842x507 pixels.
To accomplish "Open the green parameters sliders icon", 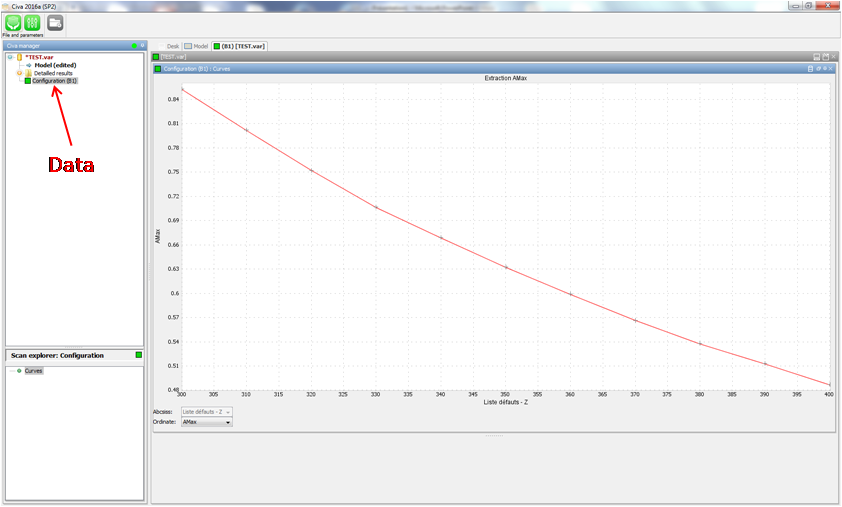I will pos(32,22).
